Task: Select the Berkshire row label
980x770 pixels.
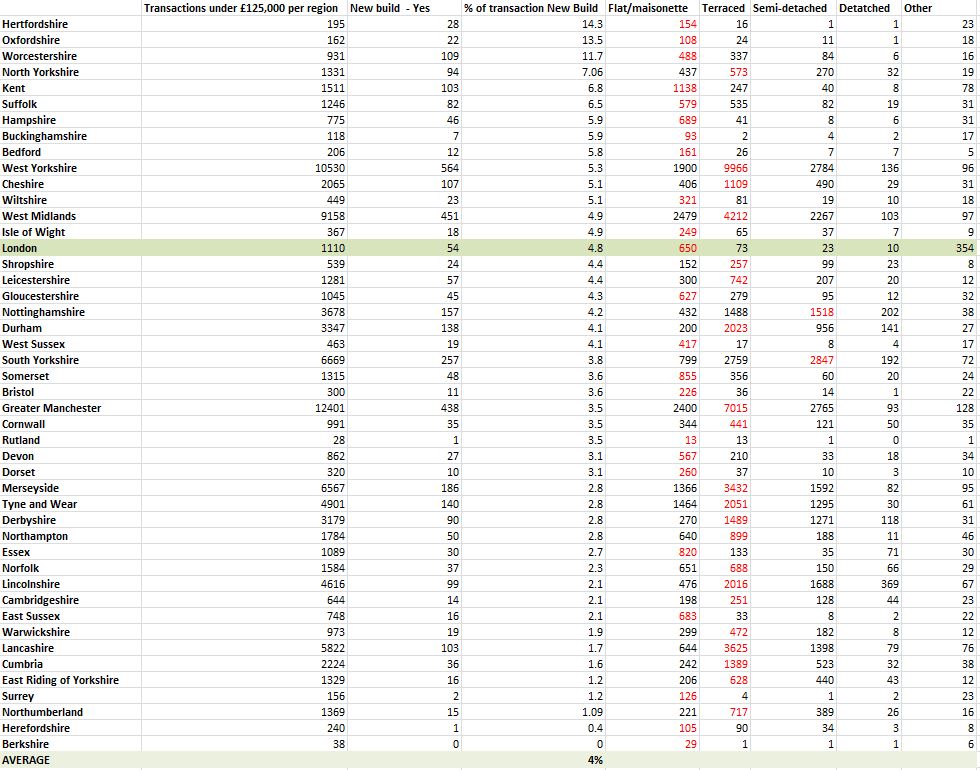Action: [24, 744]
